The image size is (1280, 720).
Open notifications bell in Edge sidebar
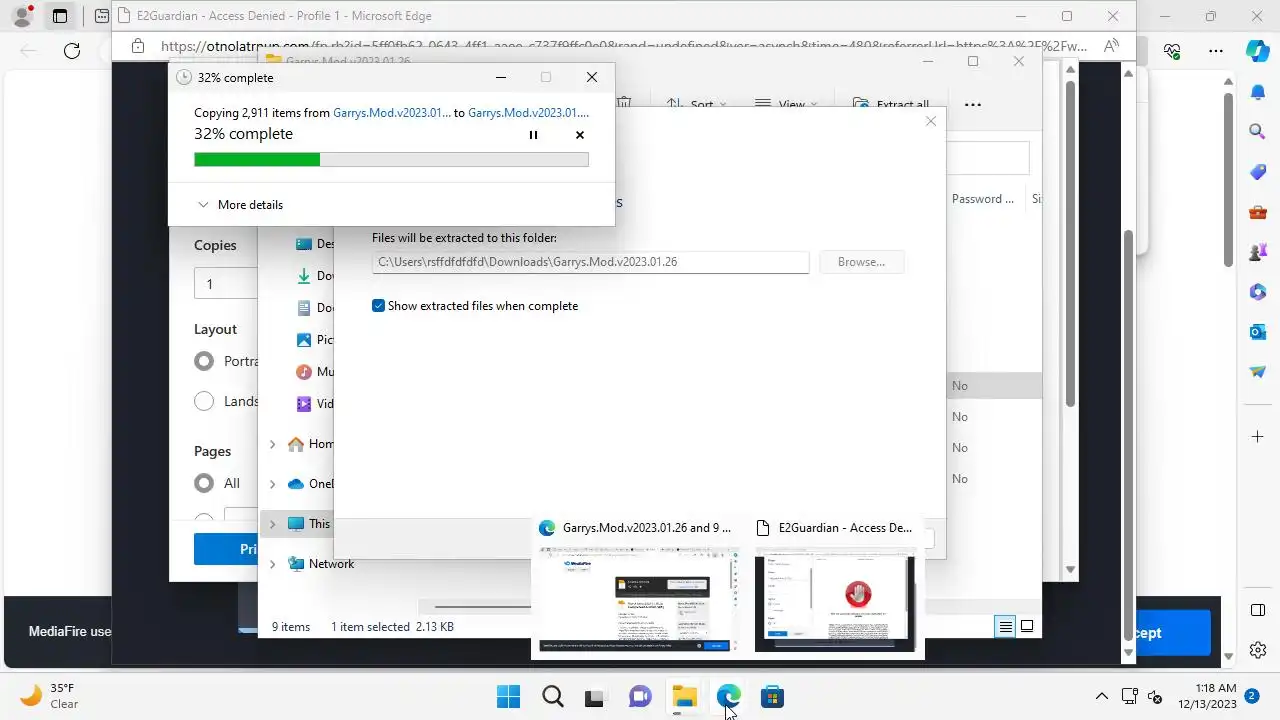click(x=1258, y=92)
